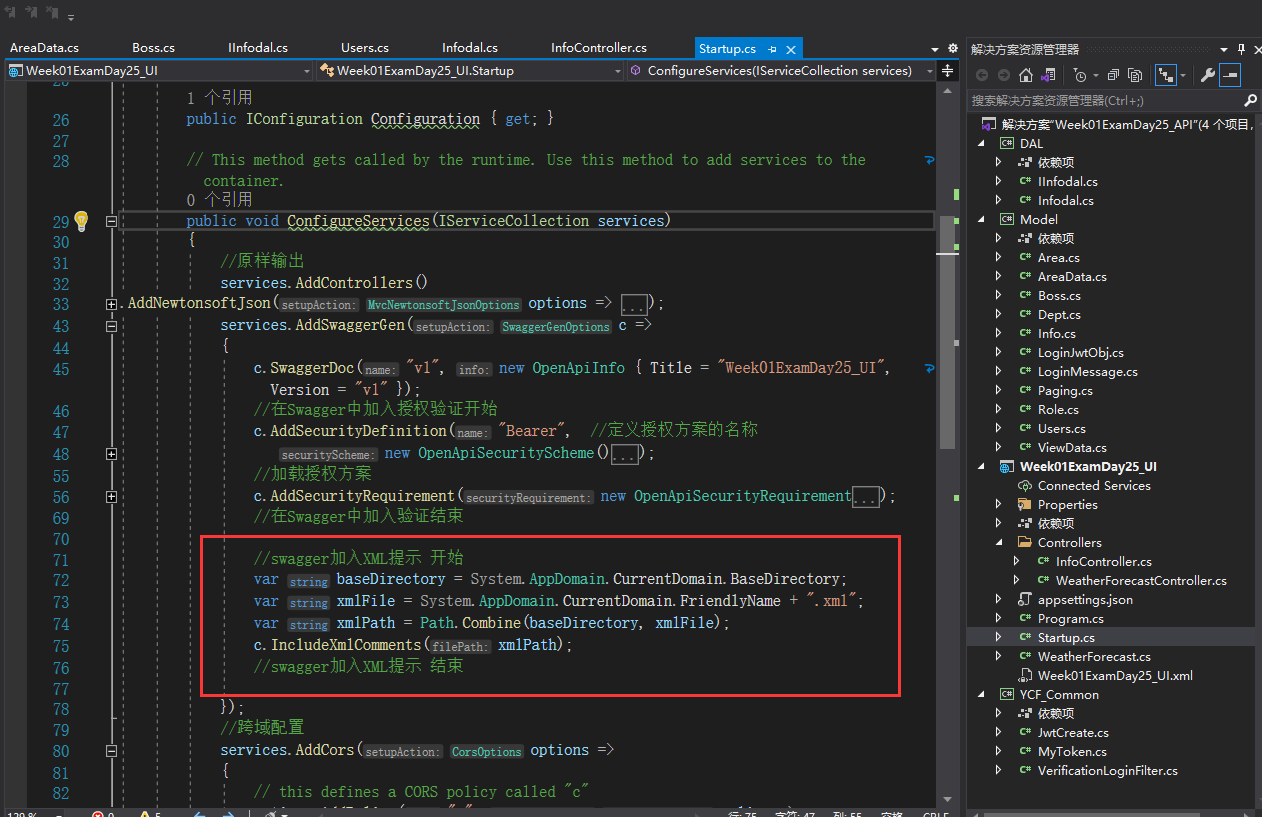The height and width of the screenshot is (817, 1262).
Task: Click the Show All Files icon
Action: 1135,75
